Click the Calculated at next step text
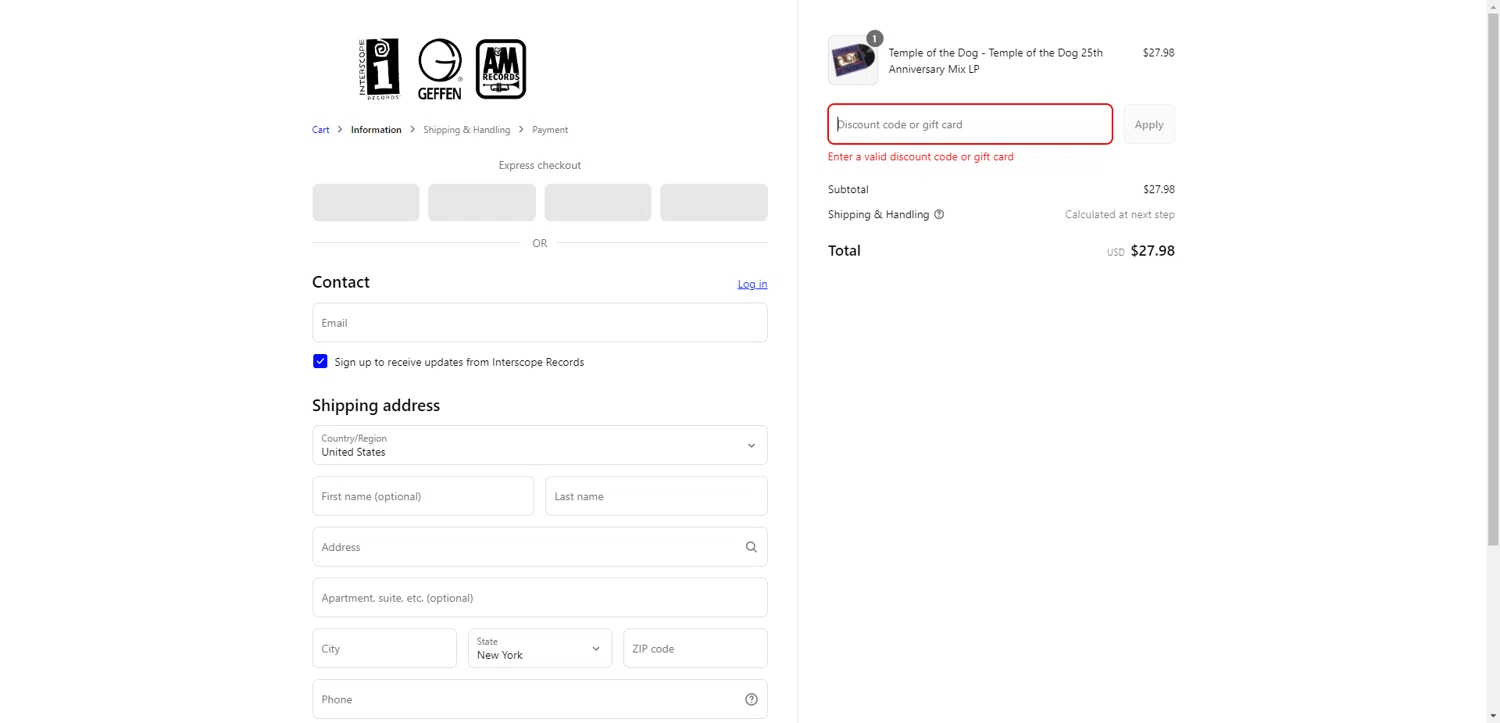This screenshot has width=1500, height=723. pyautogui.click(x=1120, y=215)
